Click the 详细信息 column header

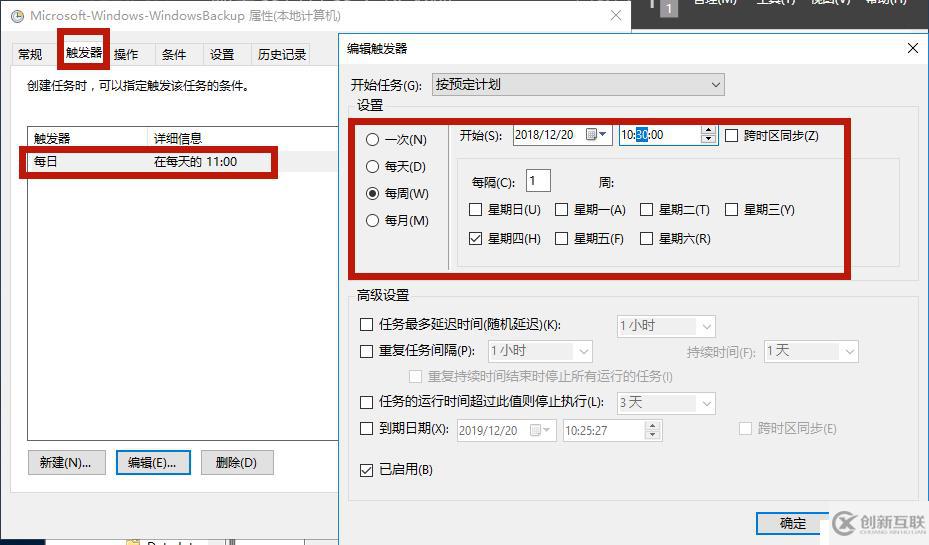pyautogui.click(x=242, y=138)
